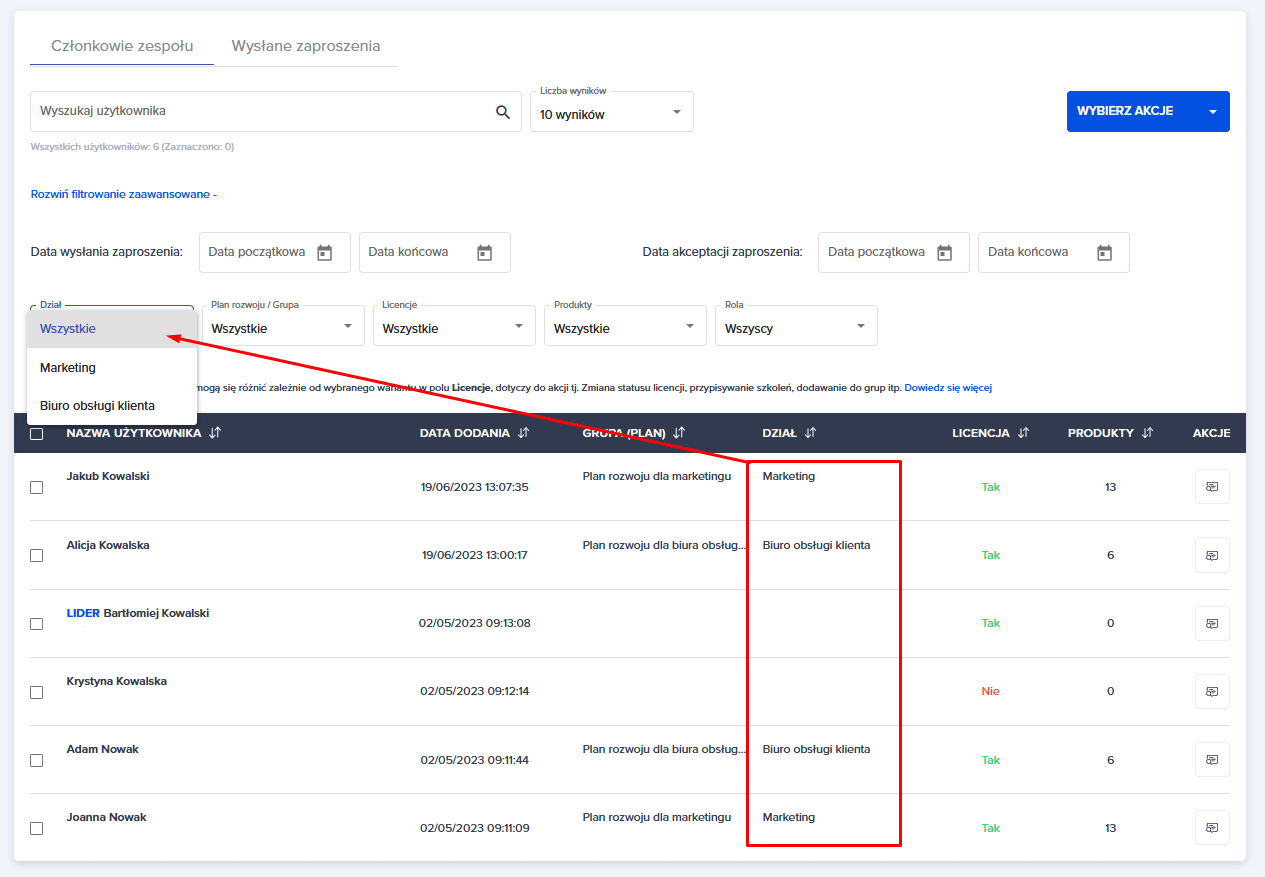Click the Wyszukaj użytkownika search field
Image resolution: width=1265 pixels, height=877 pixels.
click(260, 111)
